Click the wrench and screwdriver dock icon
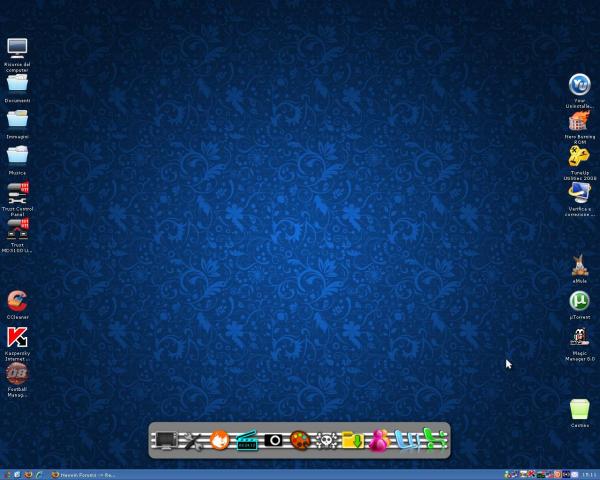600x480 pixels. click(x=192, y=442)
